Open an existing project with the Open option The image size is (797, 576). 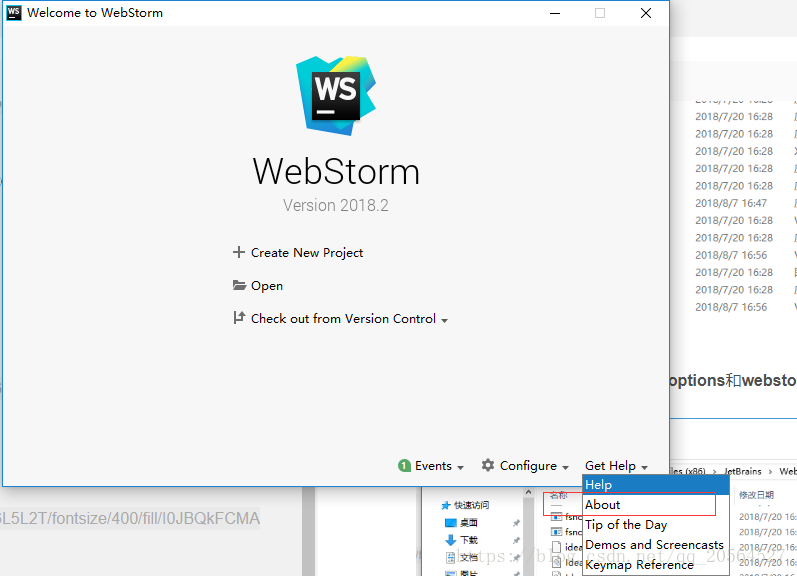click(x=258, y=286)
